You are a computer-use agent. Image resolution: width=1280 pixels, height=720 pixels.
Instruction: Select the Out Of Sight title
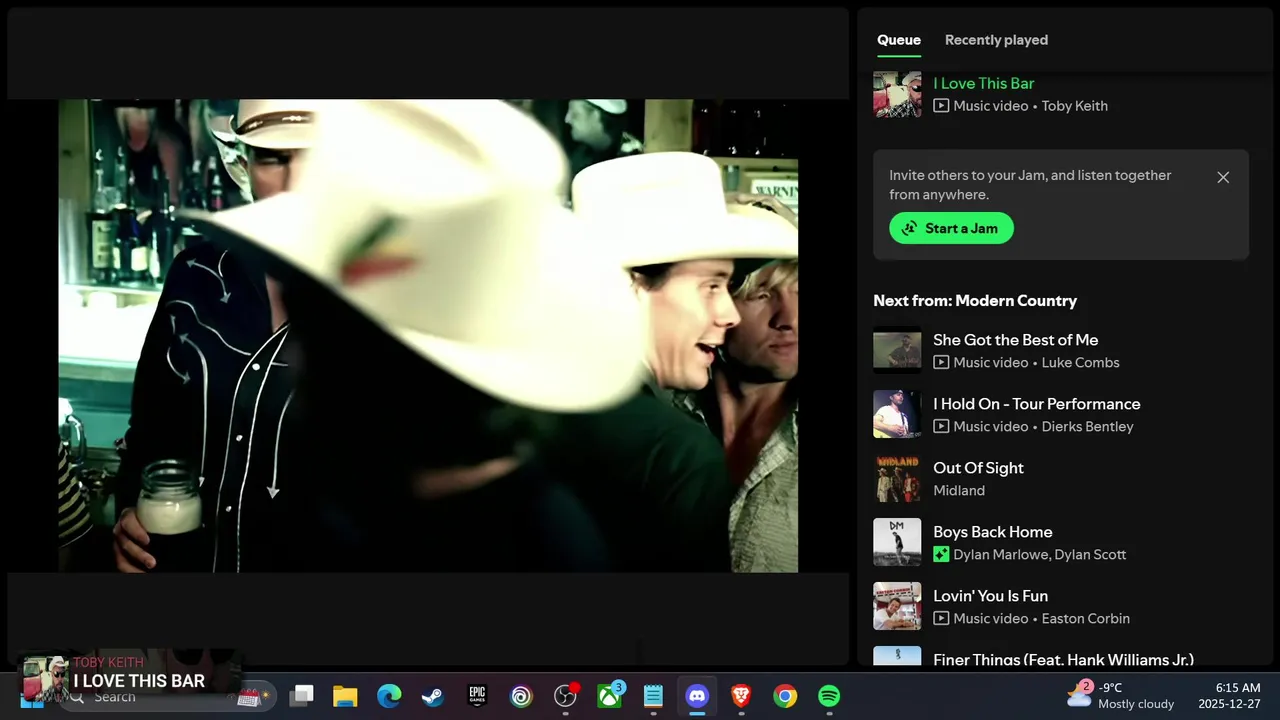click(978, 468)
